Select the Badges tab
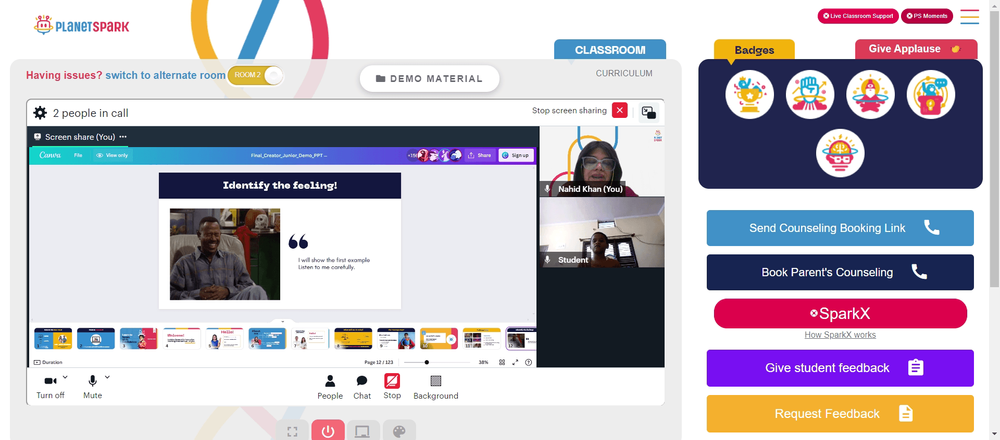 (x=754, y=50)
